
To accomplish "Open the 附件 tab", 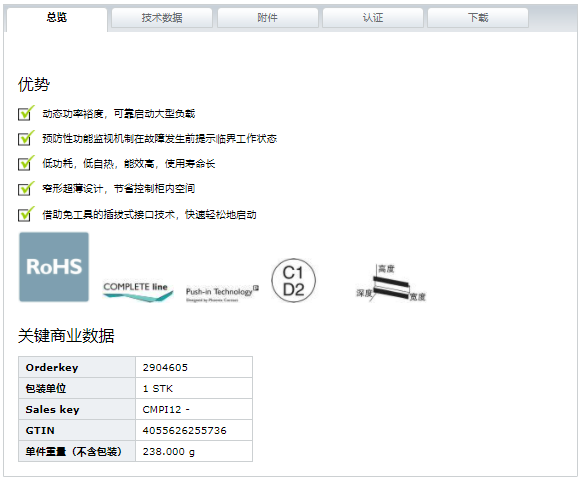I will coord(268,18).
